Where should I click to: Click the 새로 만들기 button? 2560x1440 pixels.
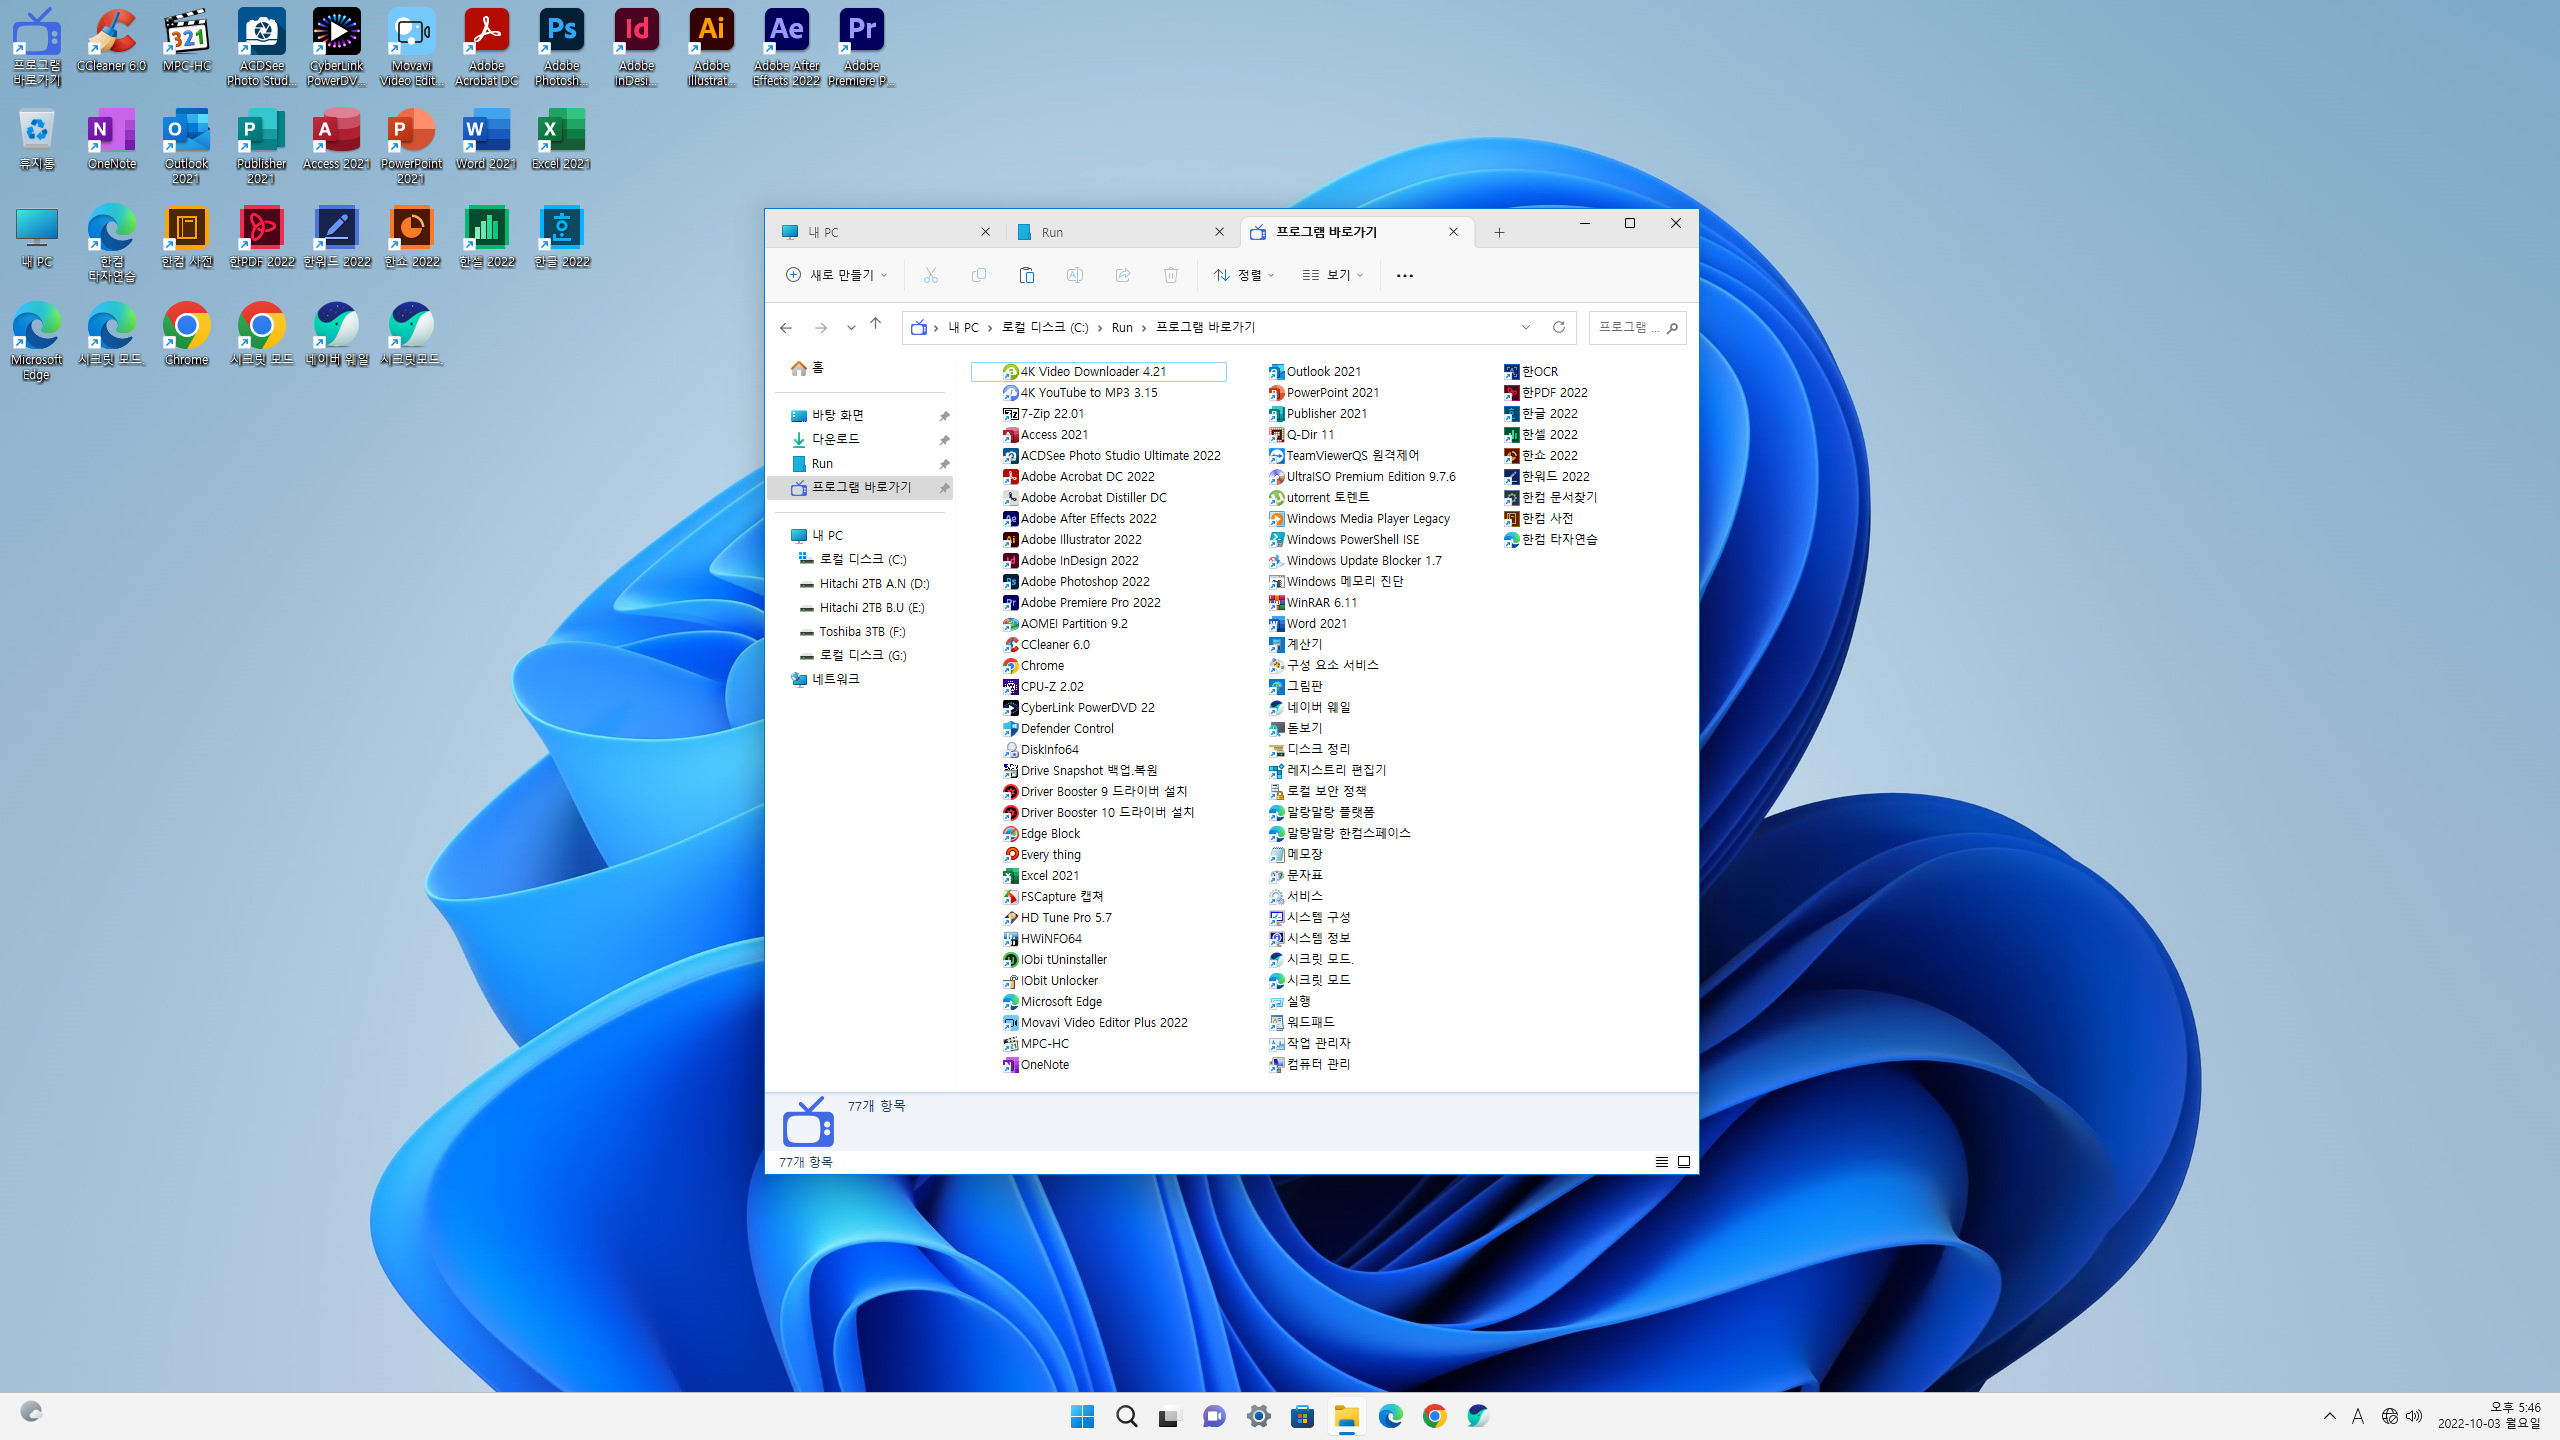click(x=837, y=275)
